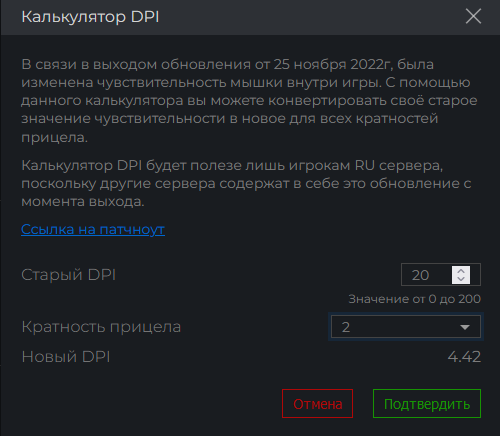Viewport: 500px width, 436px height.
Task: Open the Ссылка на патчноут link
Action: 93,229
